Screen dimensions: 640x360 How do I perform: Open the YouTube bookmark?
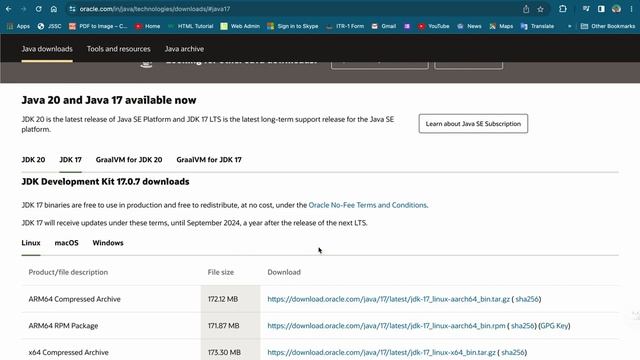point(433,26)
